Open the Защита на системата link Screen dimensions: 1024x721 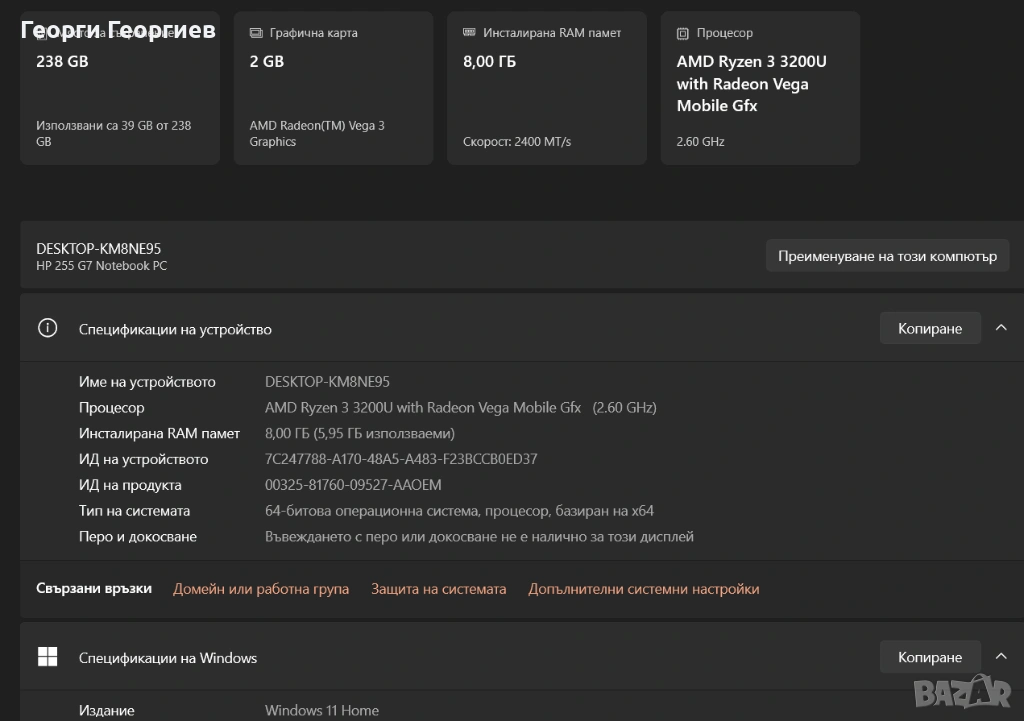[x=438, y=589]
